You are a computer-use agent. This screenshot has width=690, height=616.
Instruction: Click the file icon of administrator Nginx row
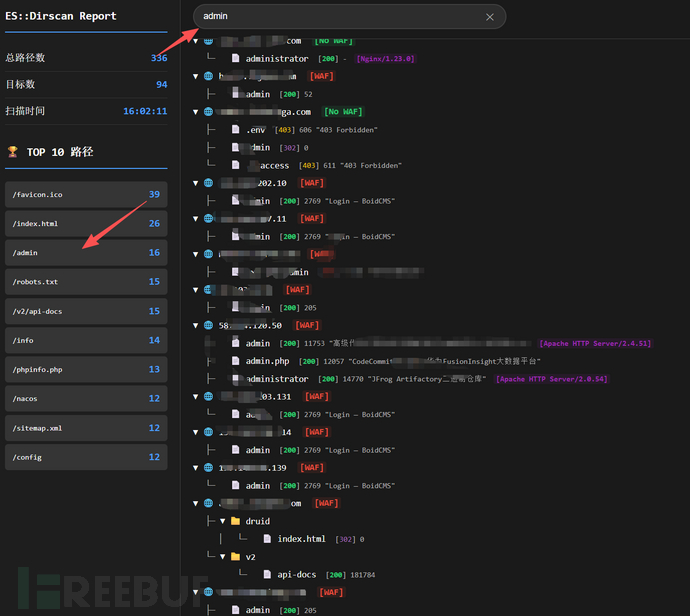click(x=236, y=58)
